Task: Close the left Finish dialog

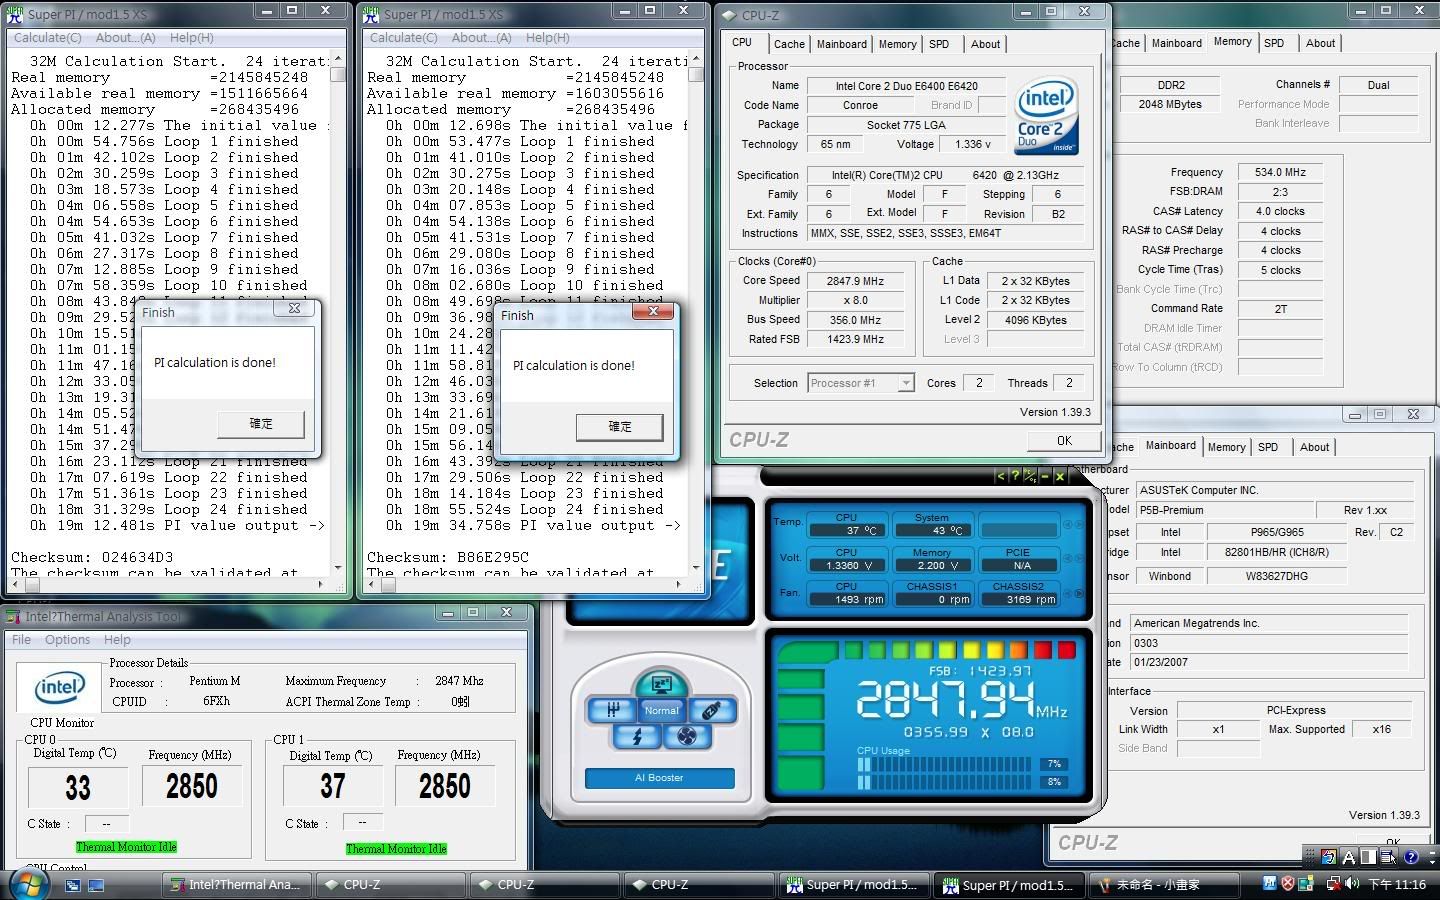Action: pos(294,309)
